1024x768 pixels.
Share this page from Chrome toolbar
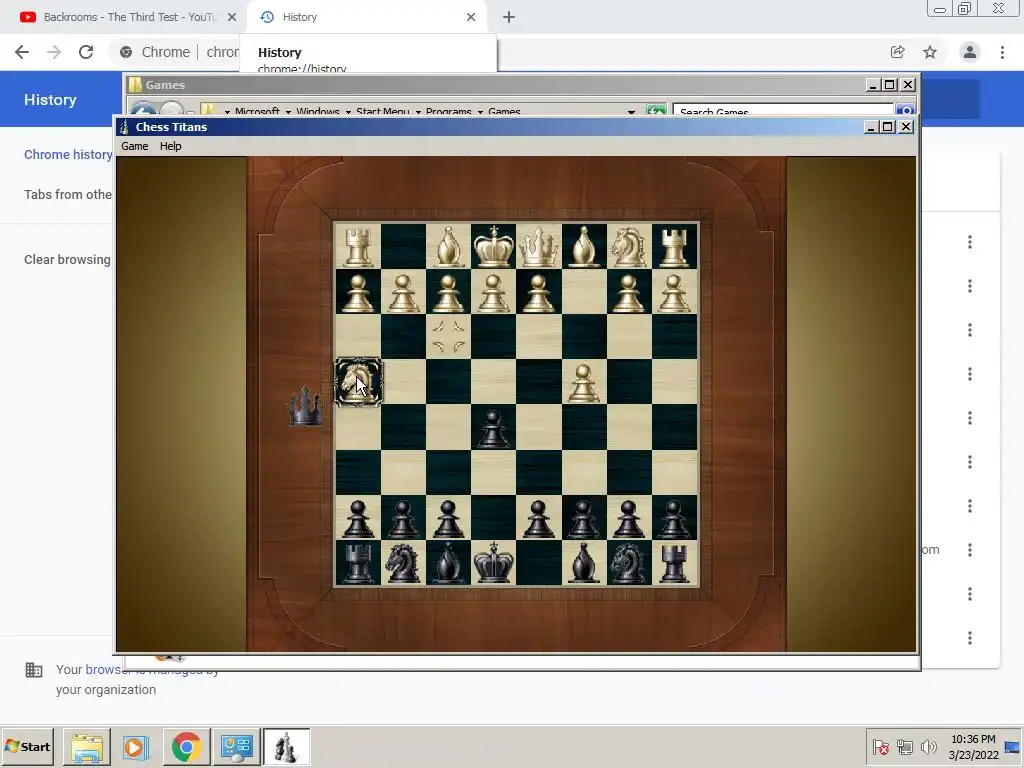click(897, 52)
